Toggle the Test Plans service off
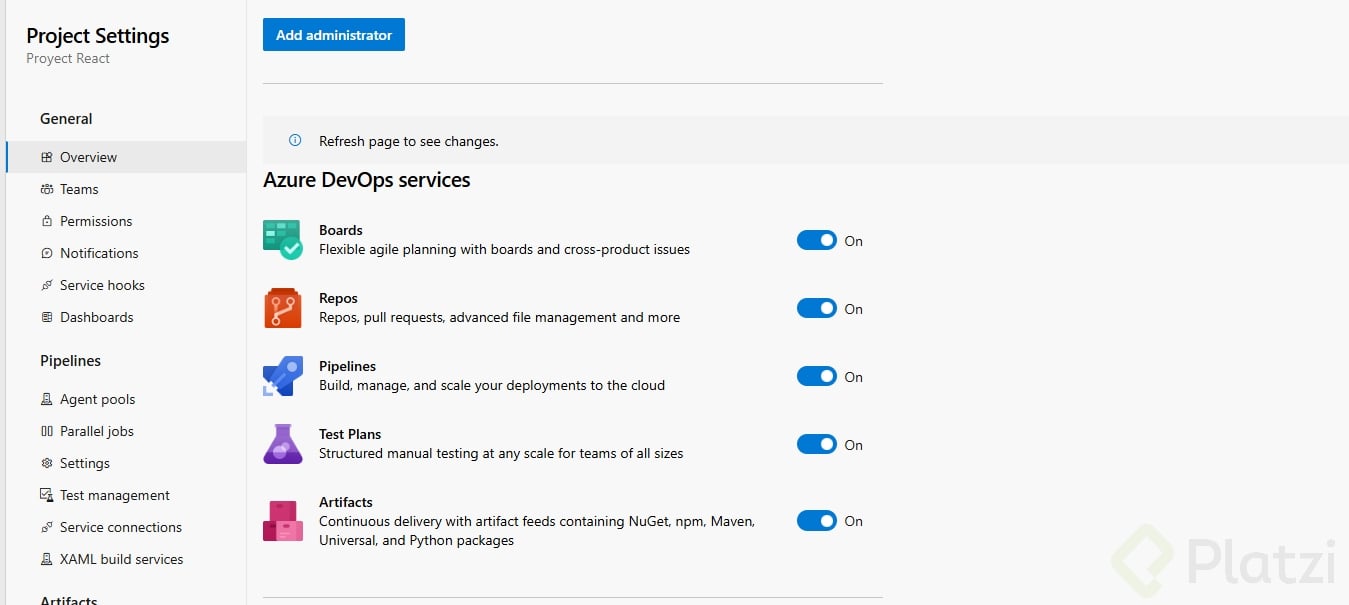 coord(816,445)
